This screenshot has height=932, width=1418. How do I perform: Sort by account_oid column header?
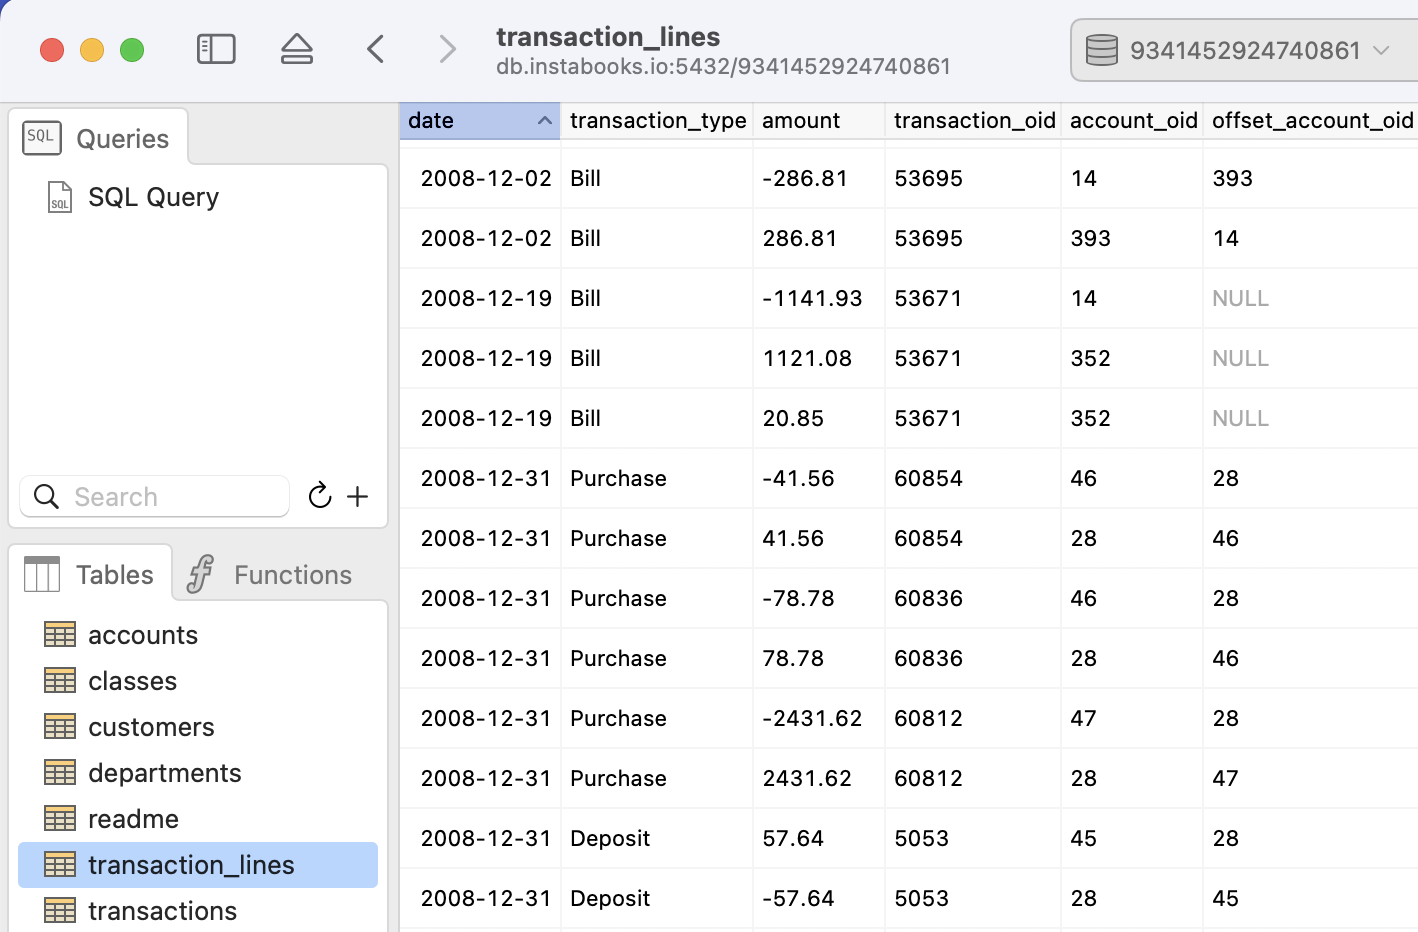coord(1132,120)
